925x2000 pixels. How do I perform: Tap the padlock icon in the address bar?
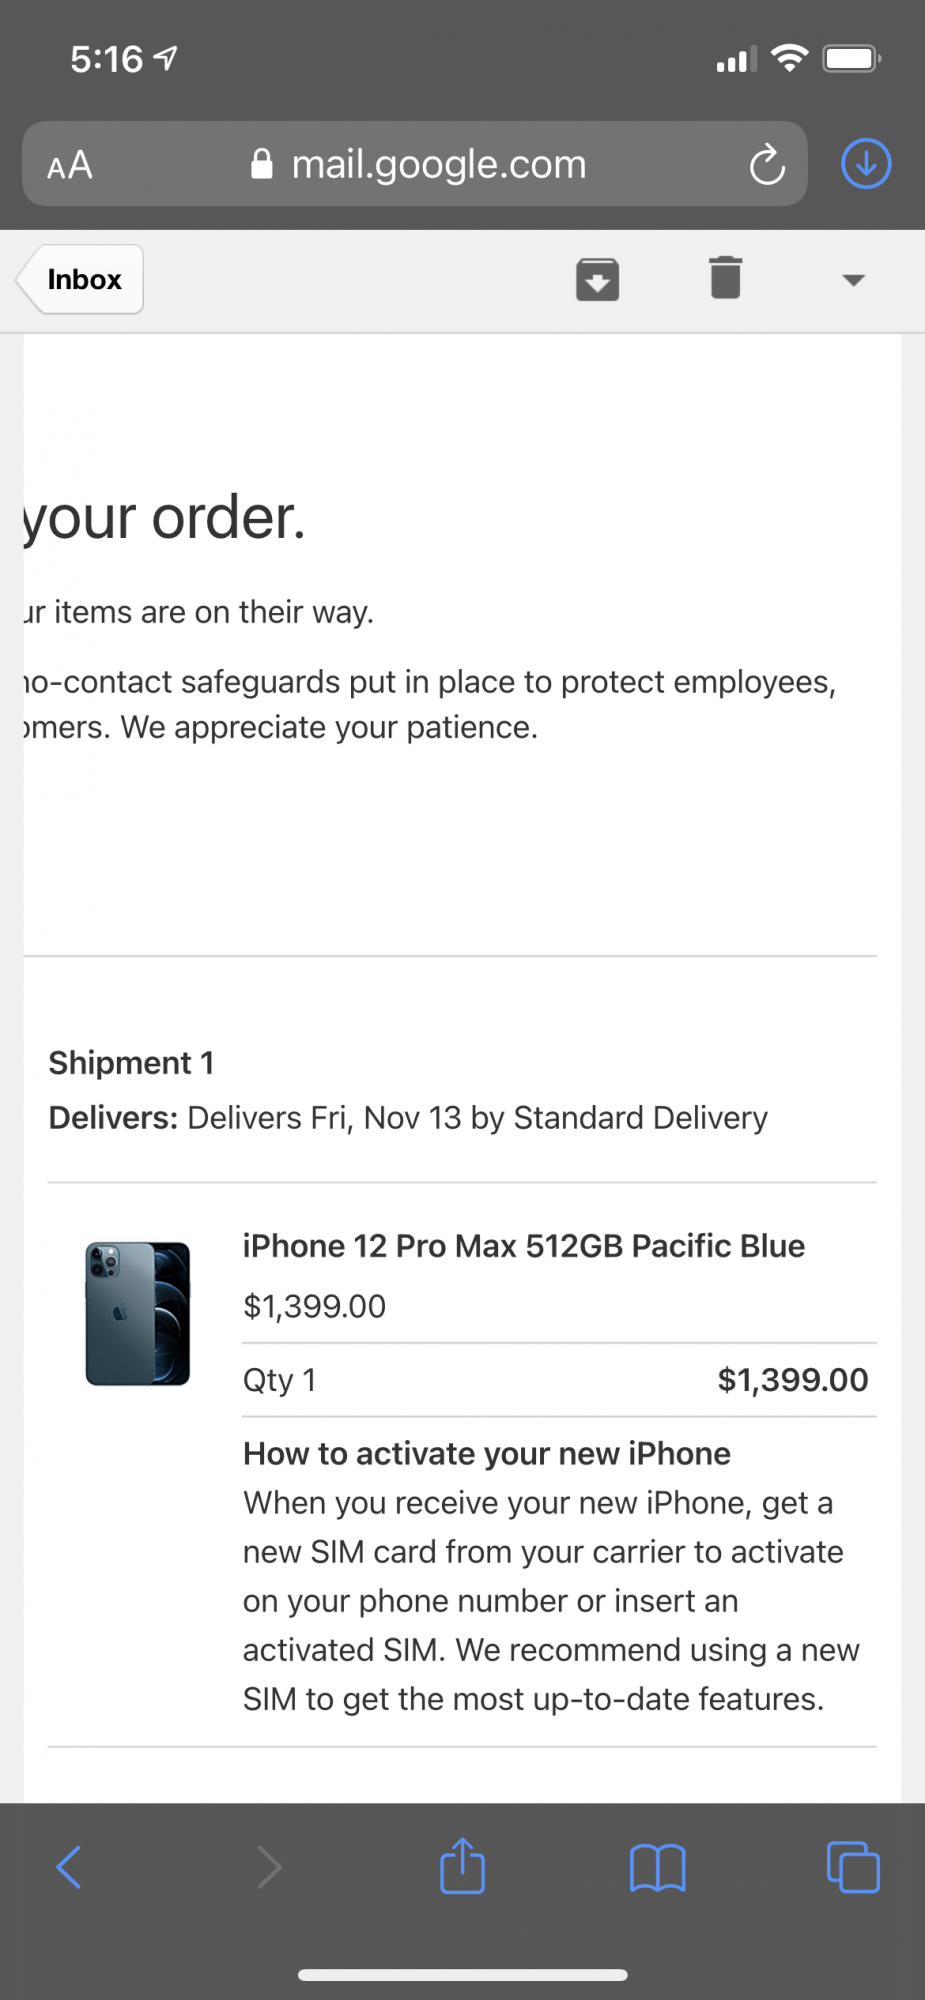262,164
